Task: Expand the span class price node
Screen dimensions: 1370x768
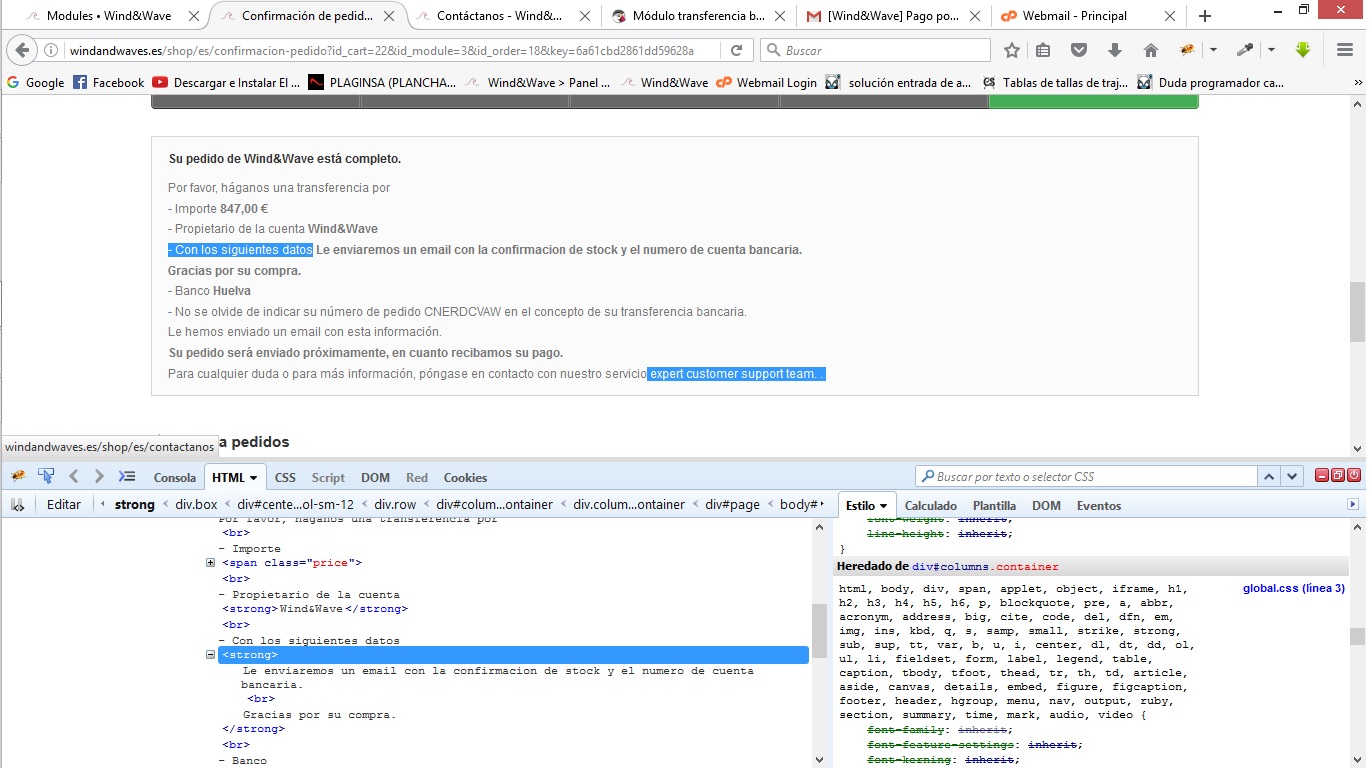Action: 211,563
